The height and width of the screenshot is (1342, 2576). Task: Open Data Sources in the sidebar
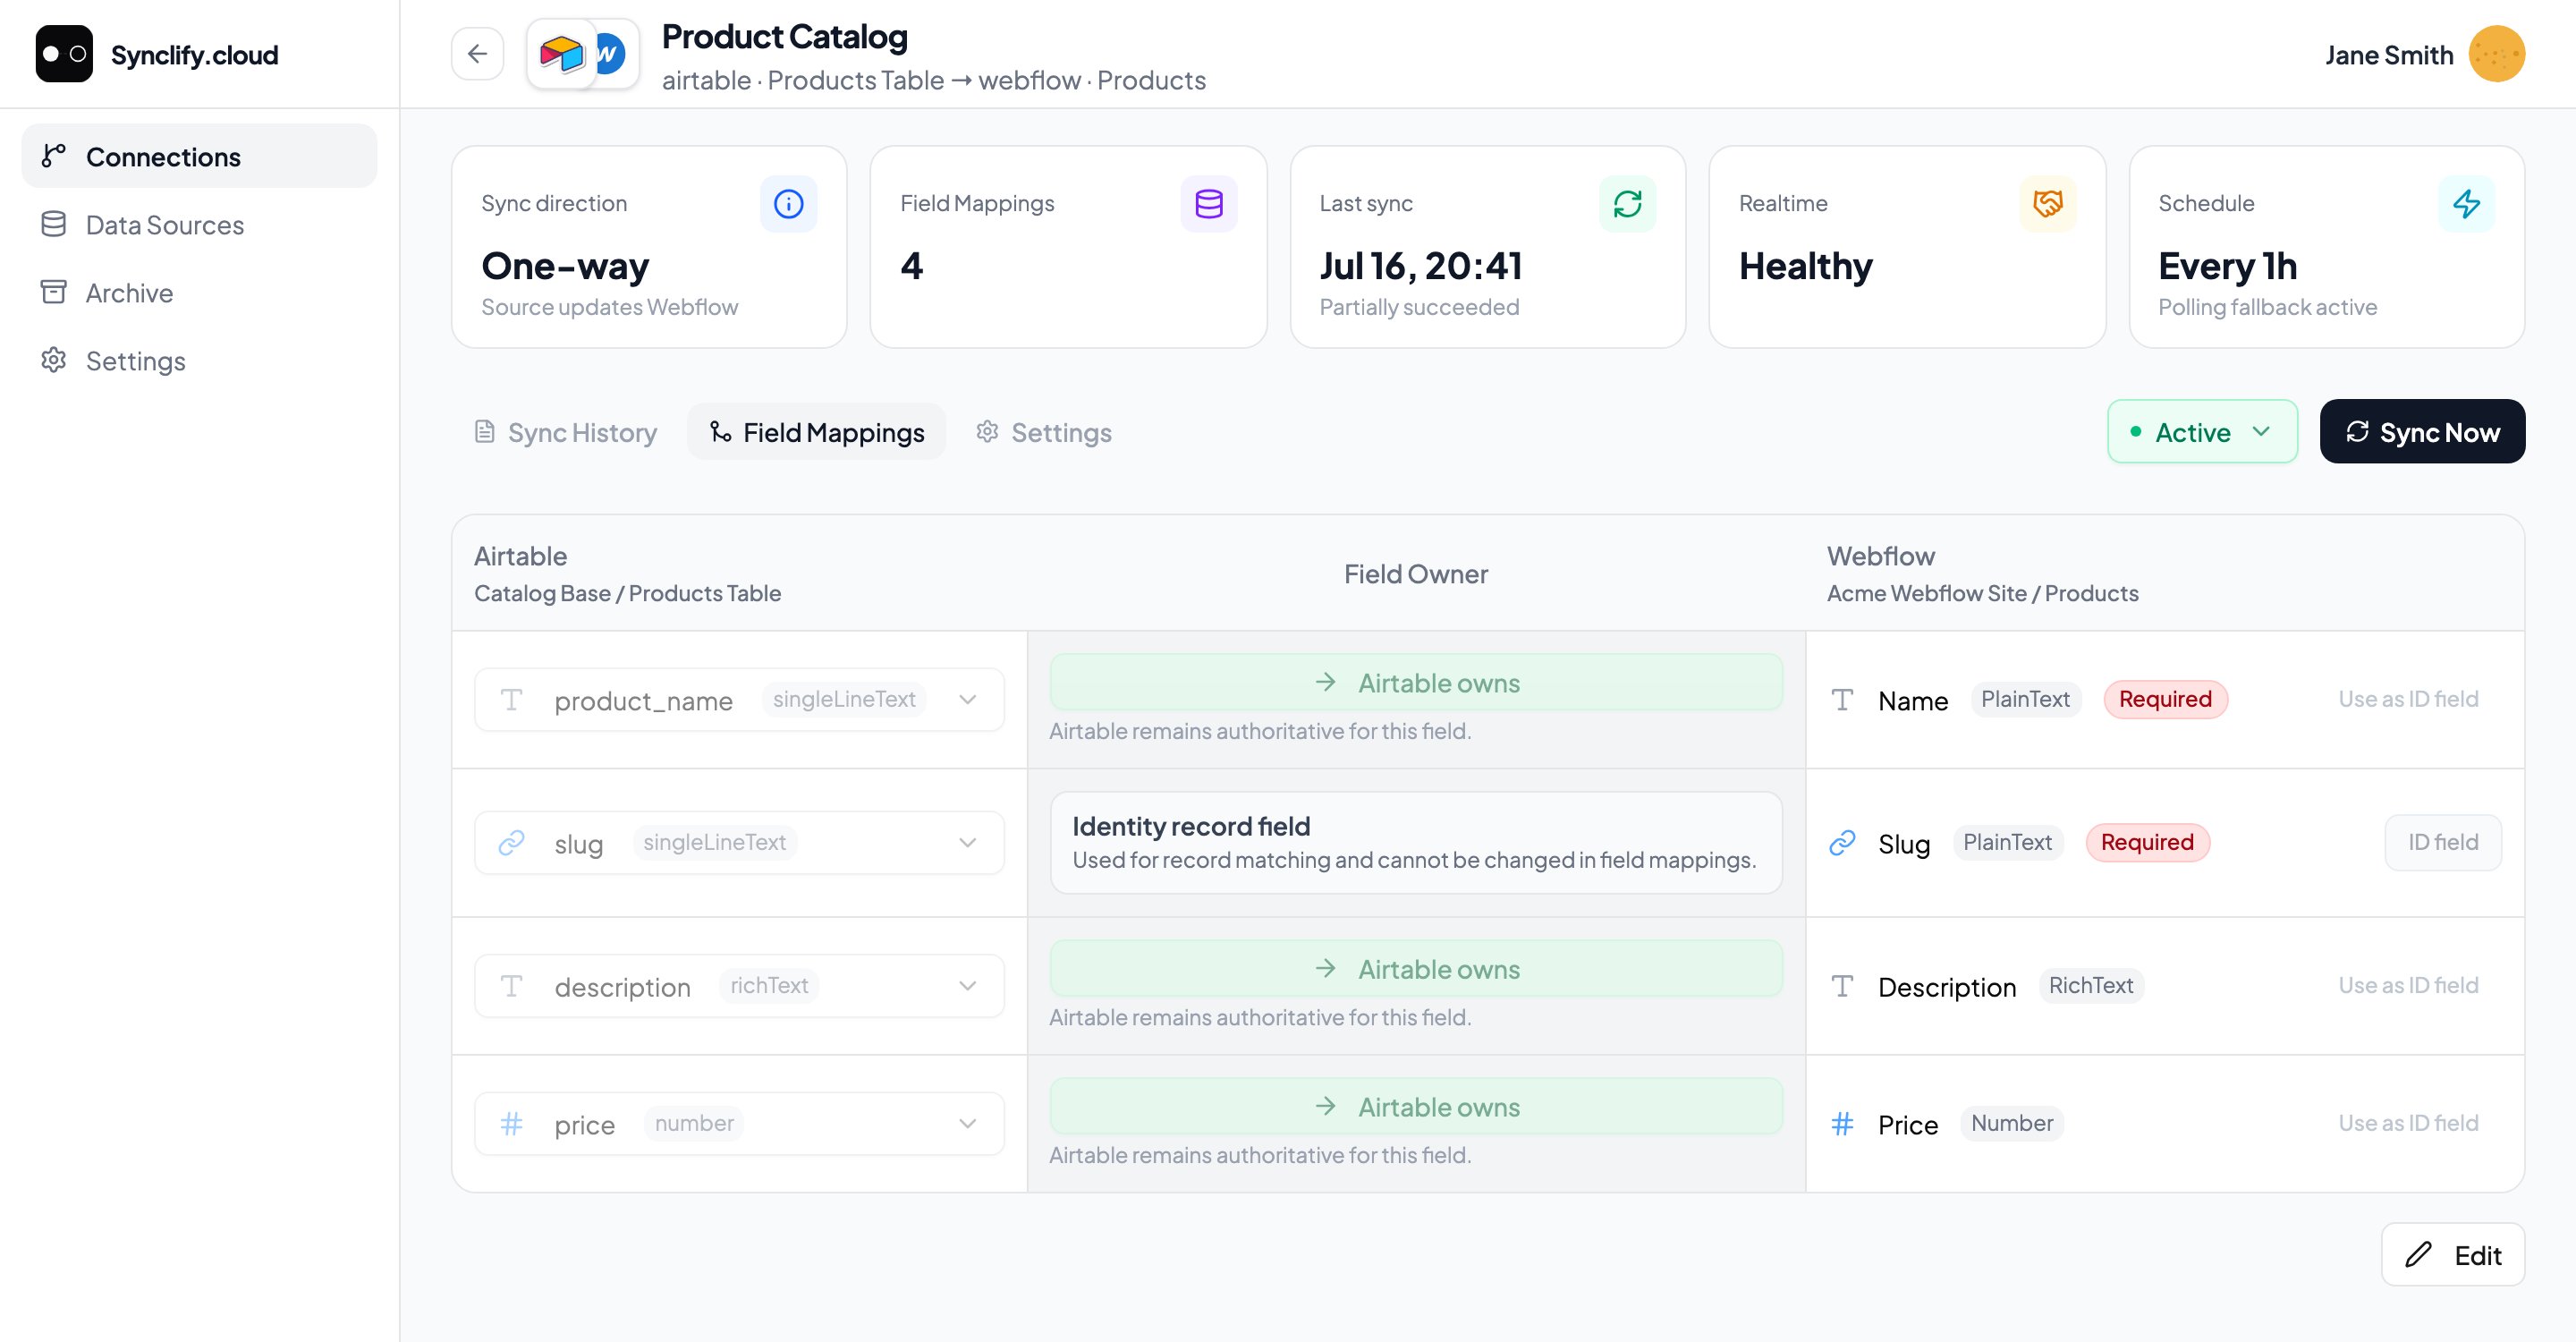click(x=199, y=224)
